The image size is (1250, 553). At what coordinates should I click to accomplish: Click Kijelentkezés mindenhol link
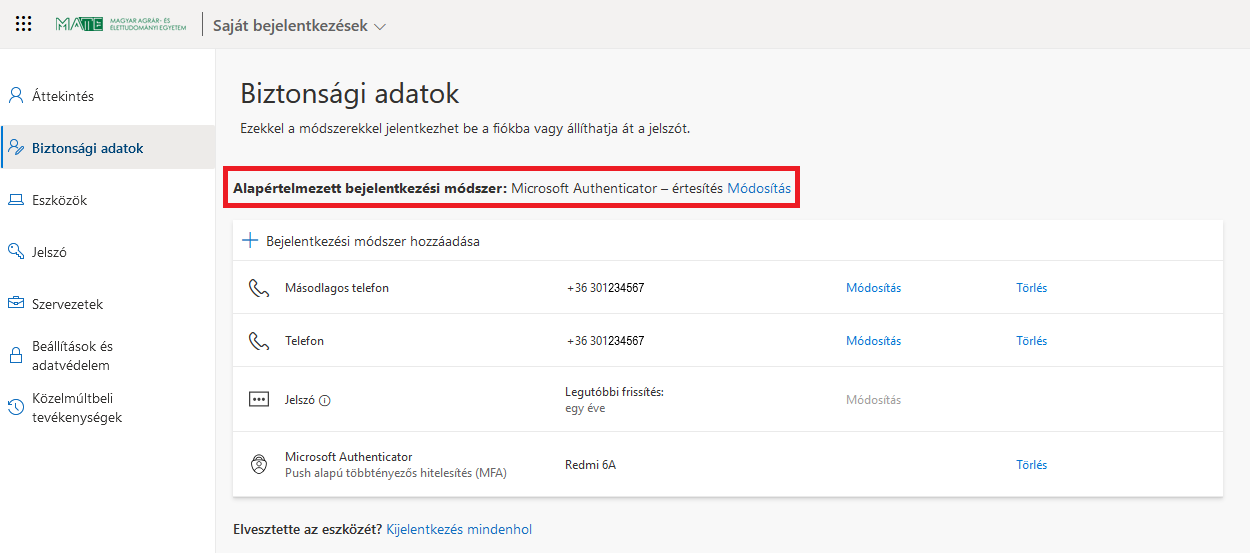(x=459, y=529)
